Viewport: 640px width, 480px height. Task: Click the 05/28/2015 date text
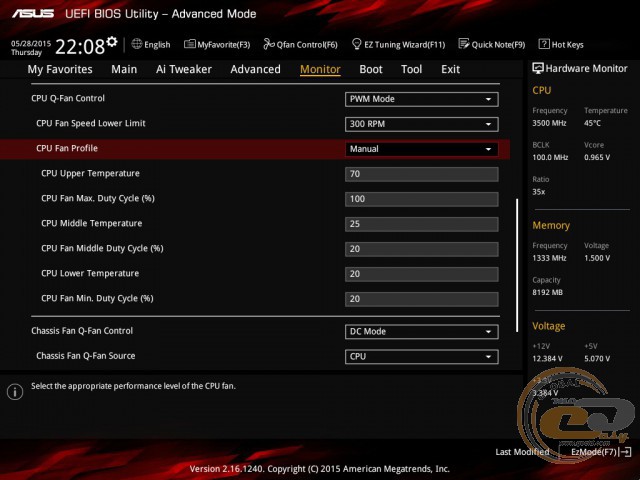[31, 43]
